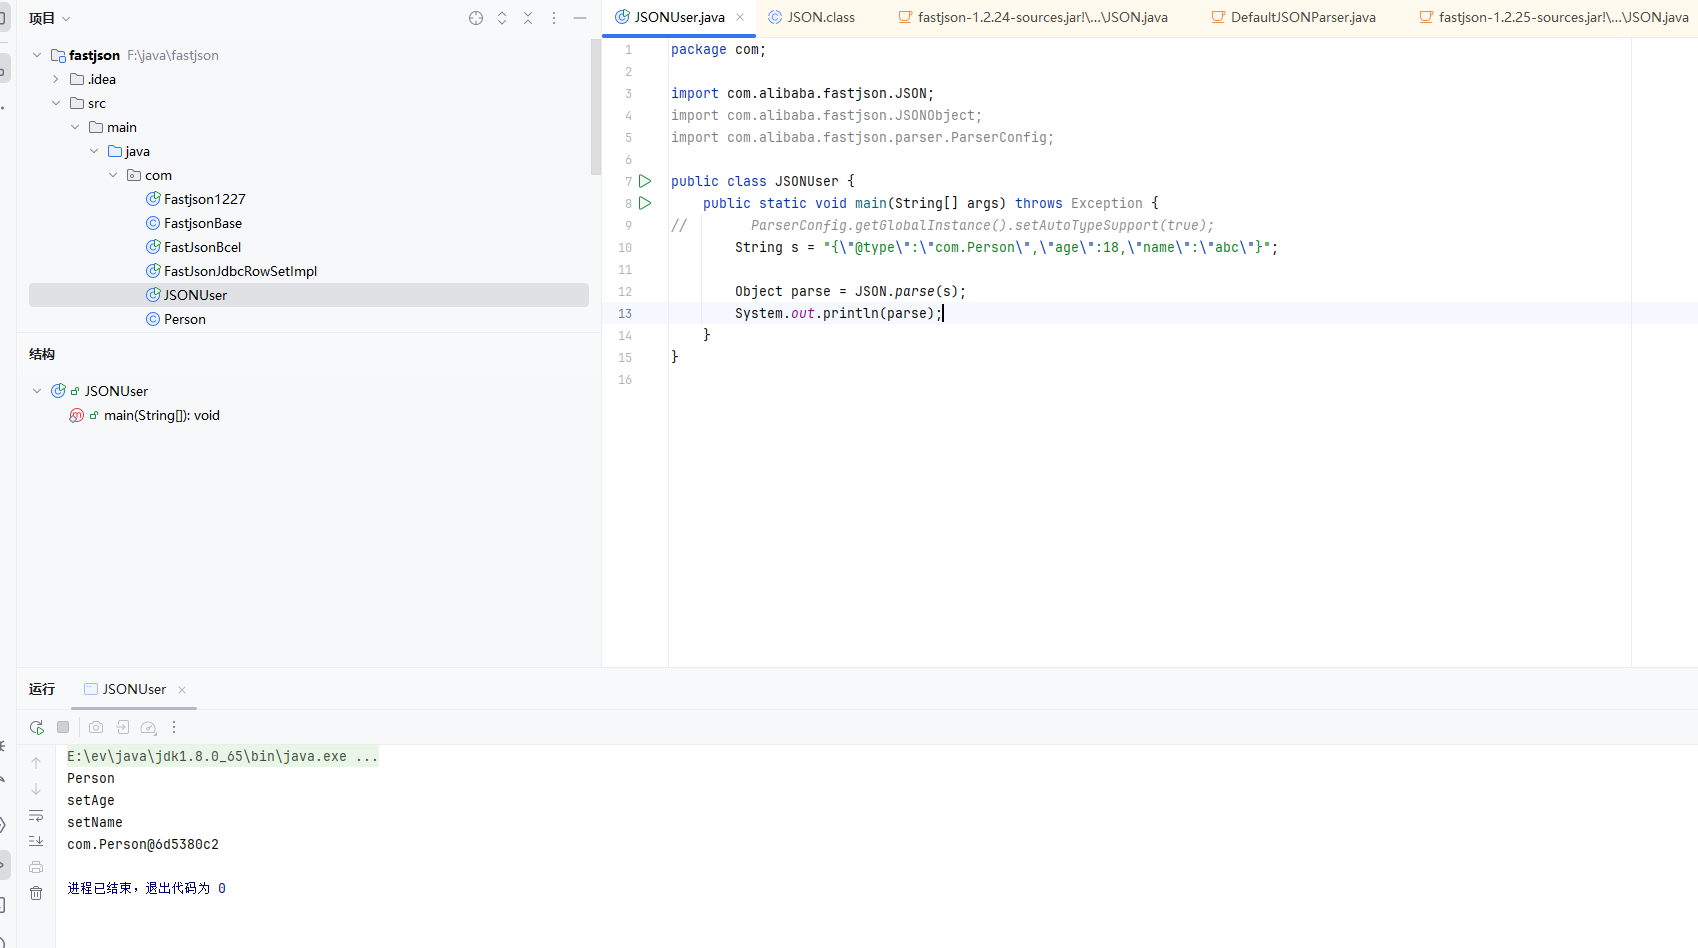Click the 运行 panel label
Viewport: 1698px width, 948px height.
click(x=42, y=689)
